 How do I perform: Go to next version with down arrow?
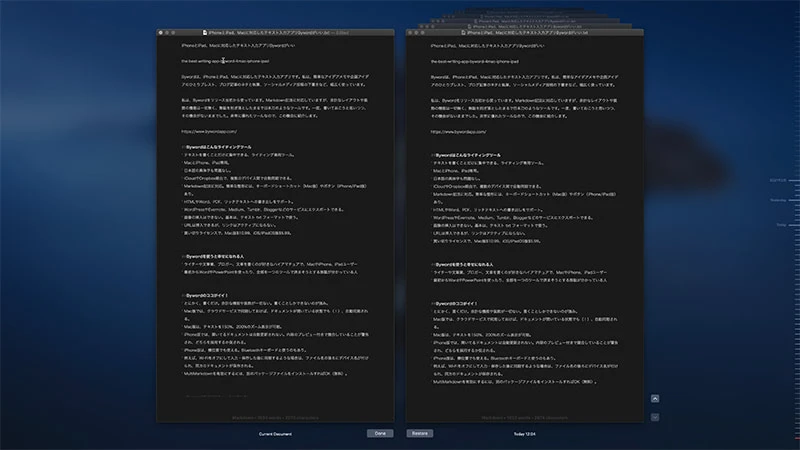coord(654,414)
